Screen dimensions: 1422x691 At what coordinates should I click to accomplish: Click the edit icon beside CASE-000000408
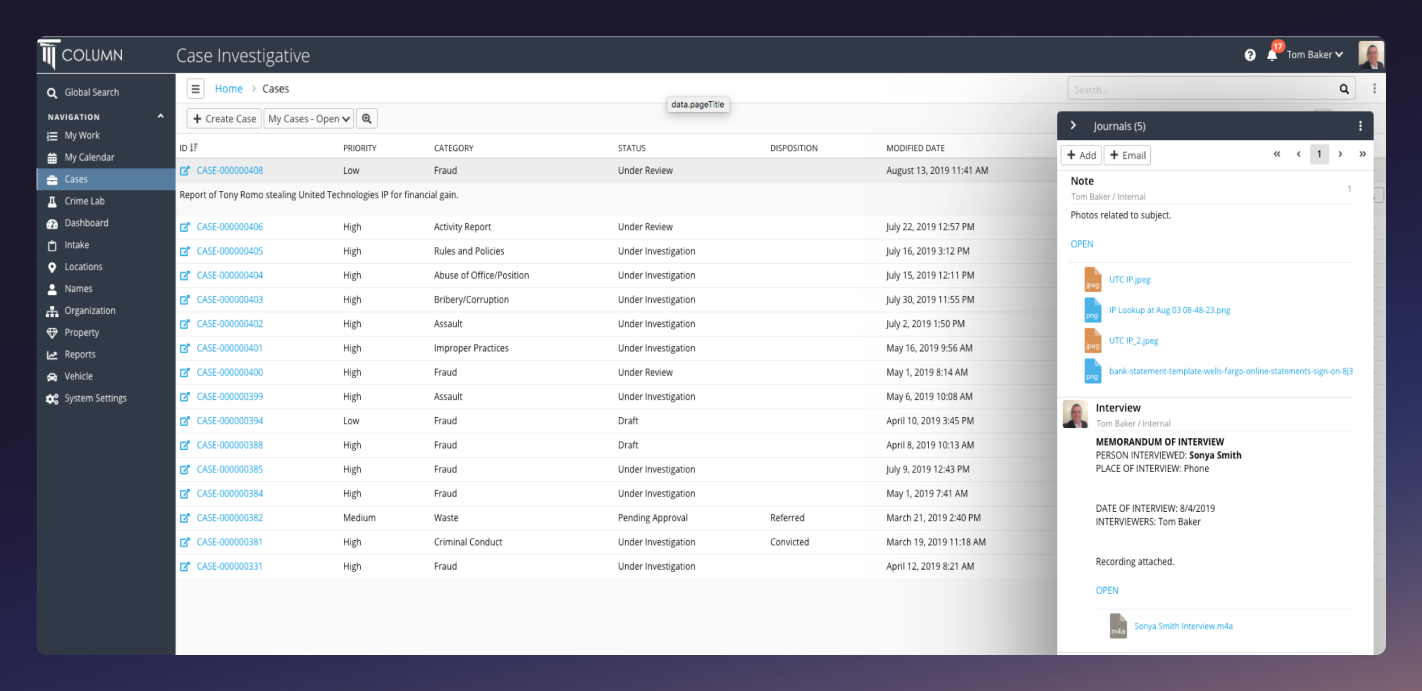[184, 170]
